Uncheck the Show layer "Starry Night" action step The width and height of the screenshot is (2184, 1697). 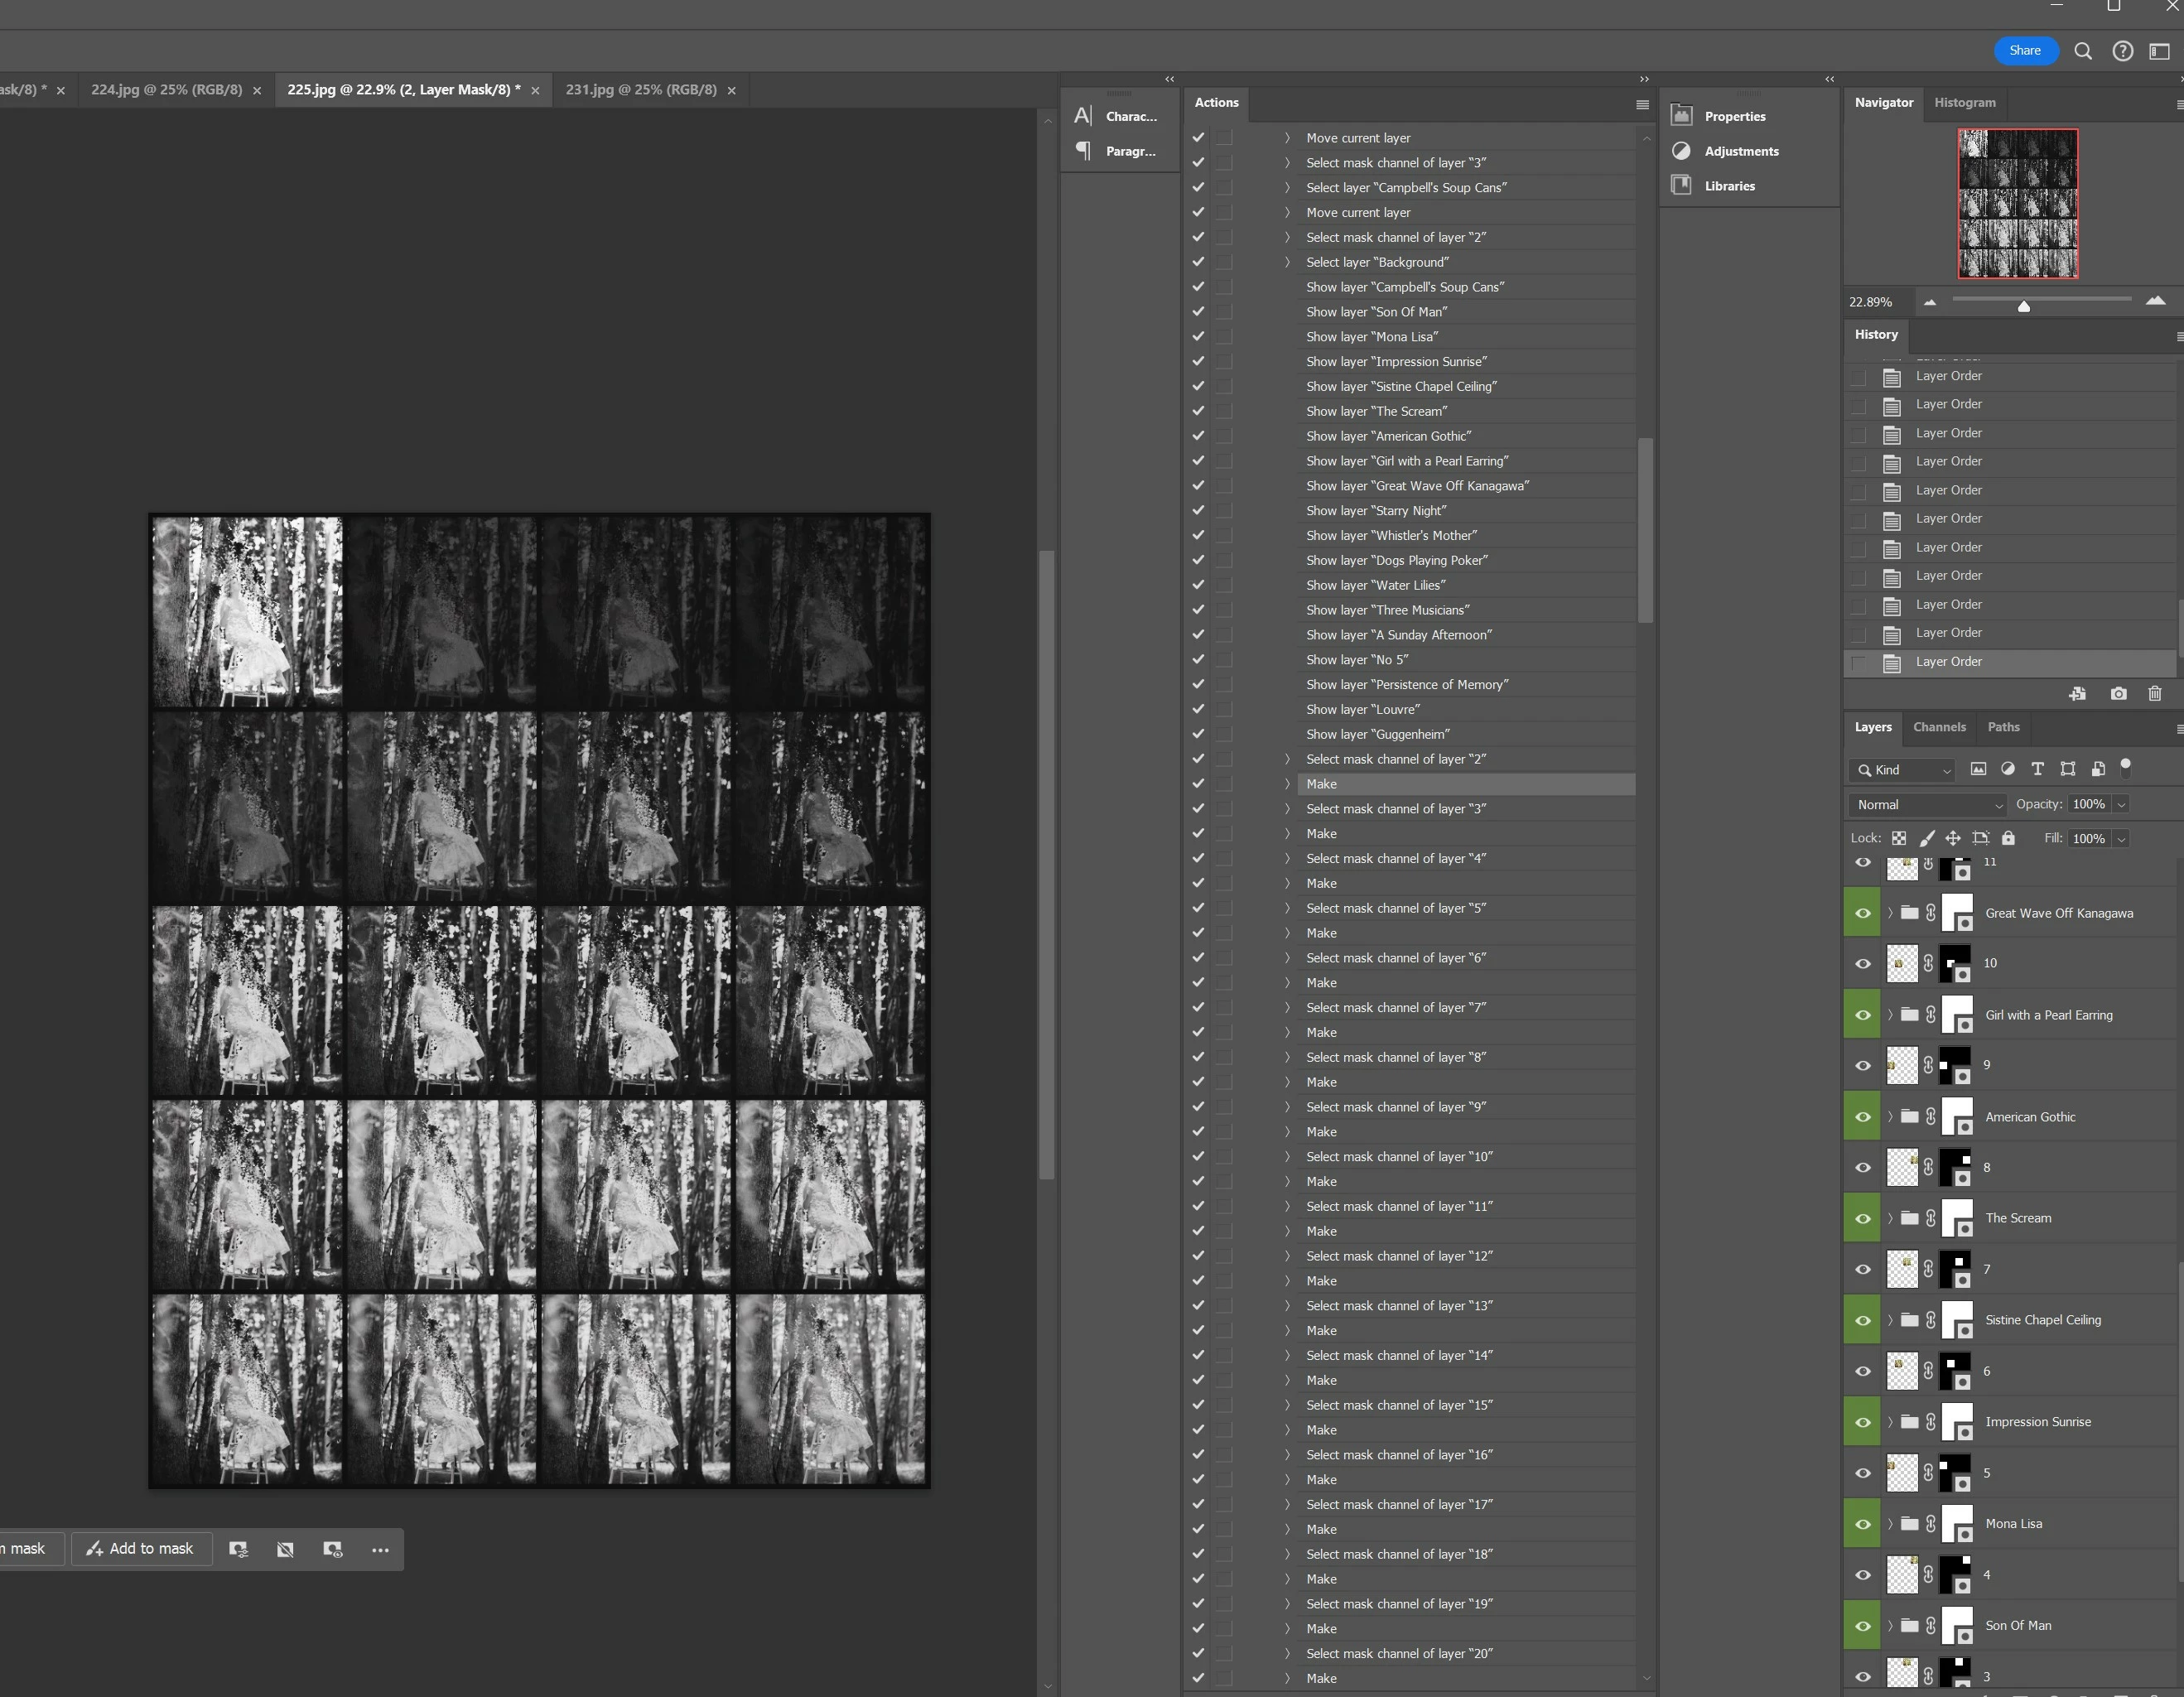(x=1198, y=511)
